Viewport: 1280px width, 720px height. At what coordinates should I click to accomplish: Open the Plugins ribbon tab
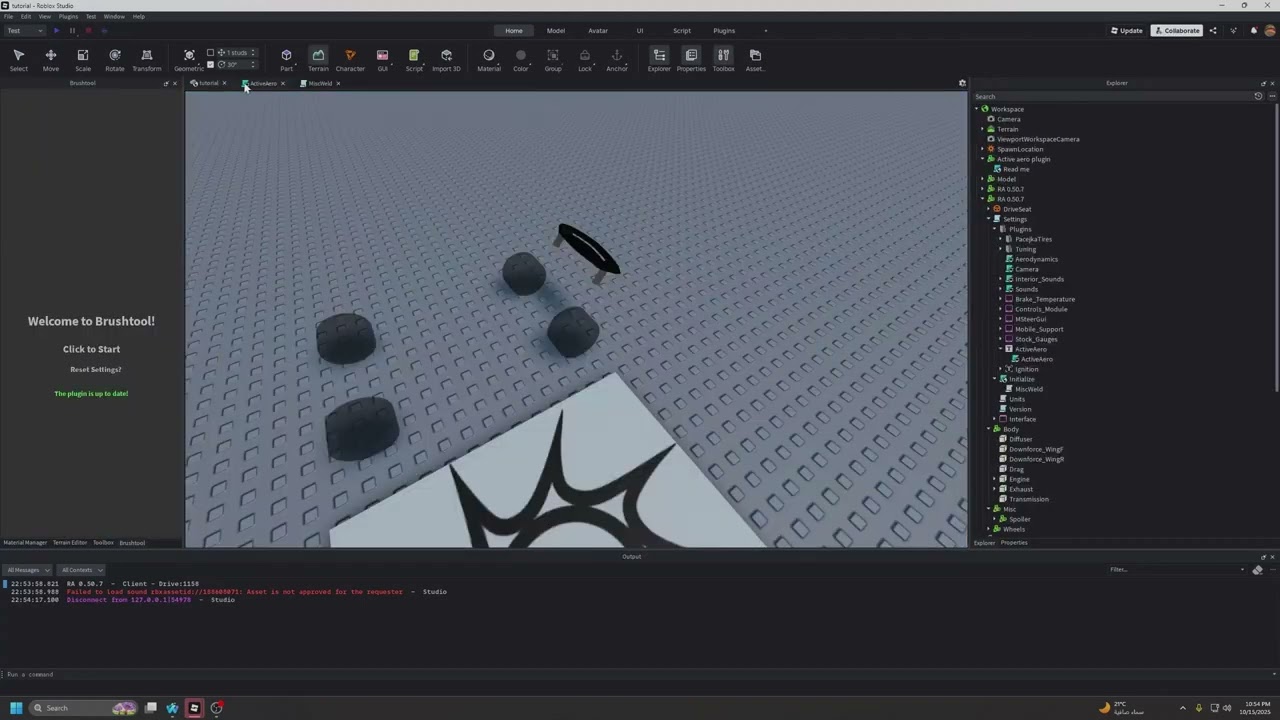coord(724,31)
